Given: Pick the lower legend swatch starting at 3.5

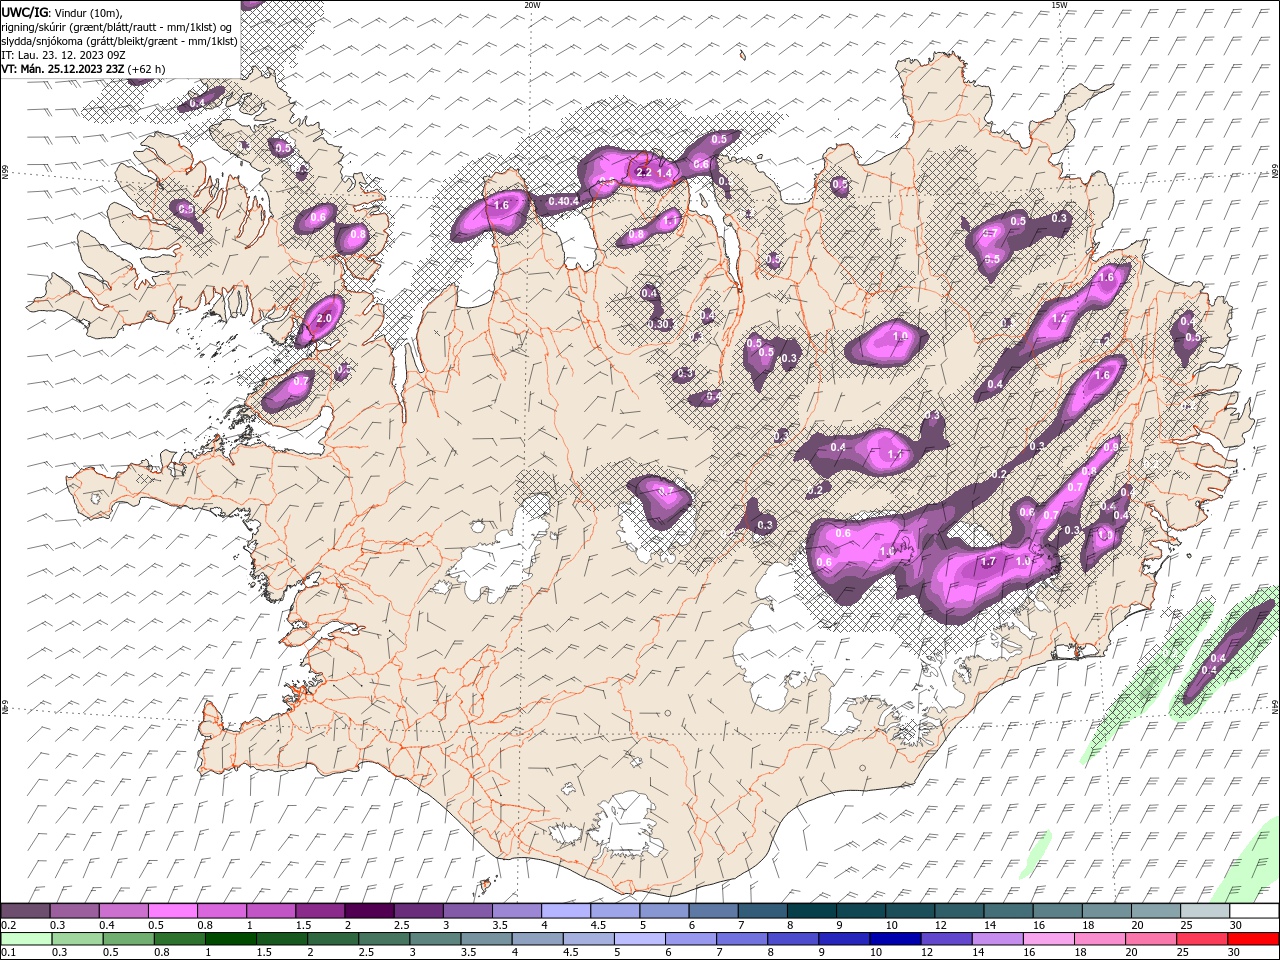Looking at the screenshot, I should tap(485, 939).
